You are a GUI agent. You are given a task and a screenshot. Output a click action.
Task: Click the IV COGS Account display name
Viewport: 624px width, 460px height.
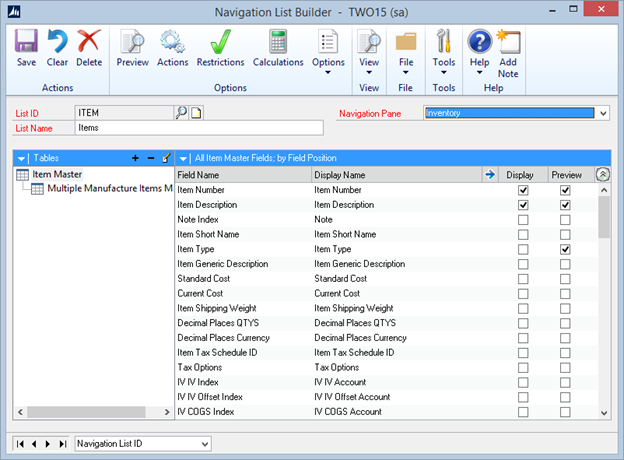coord(348,412)
